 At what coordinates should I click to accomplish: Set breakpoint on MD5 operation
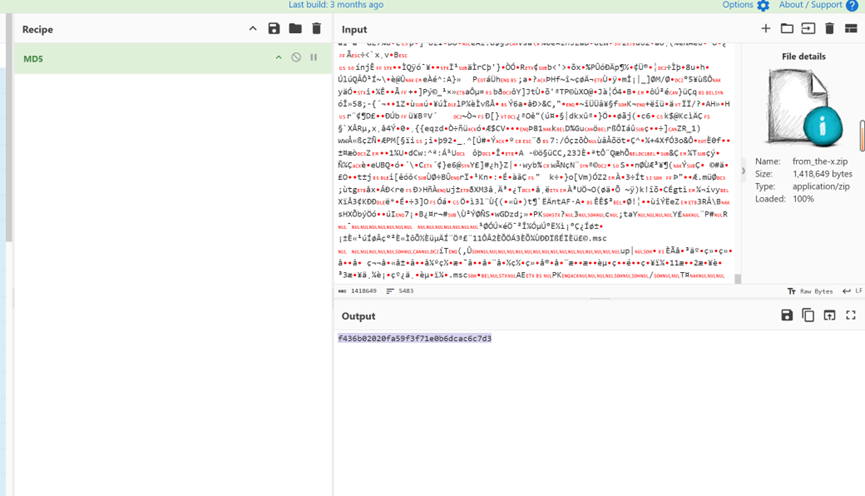click(314, 57)
